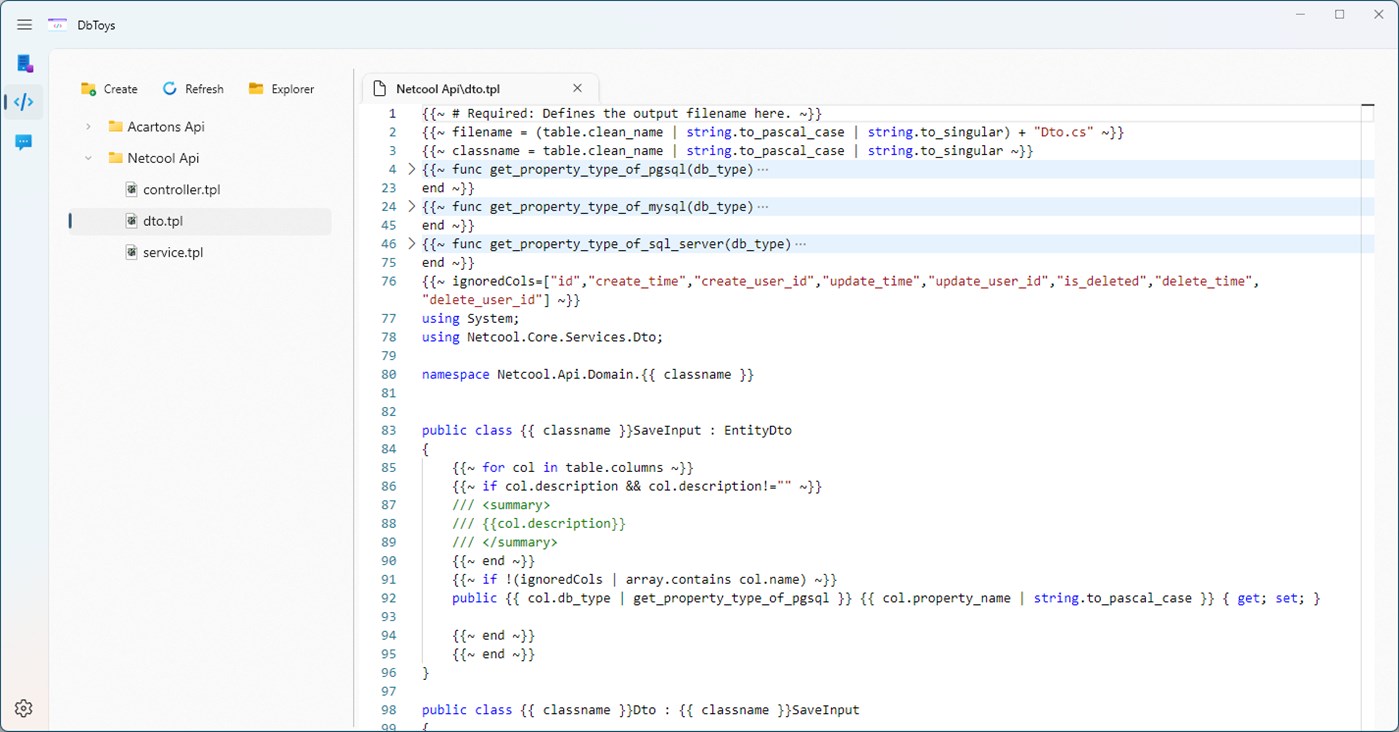Click the controller.tpl template file icon
1399x732 pixels.
(x=131, y=189)
